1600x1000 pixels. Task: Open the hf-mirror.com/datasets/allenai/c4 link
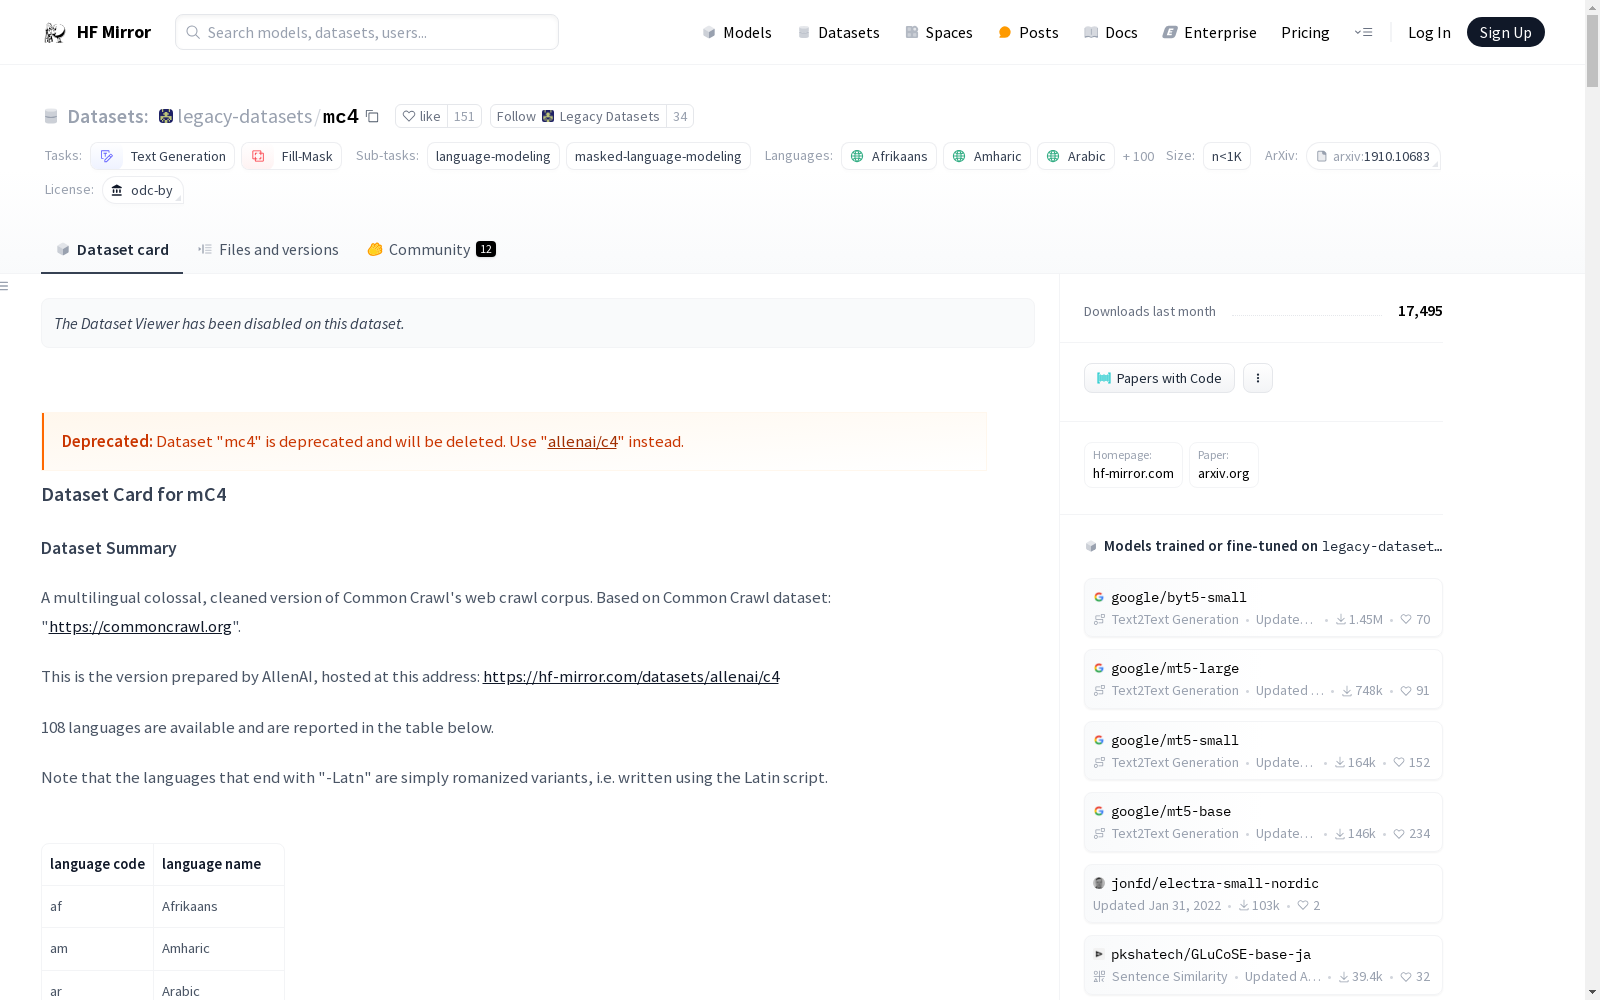click(631, 676)
